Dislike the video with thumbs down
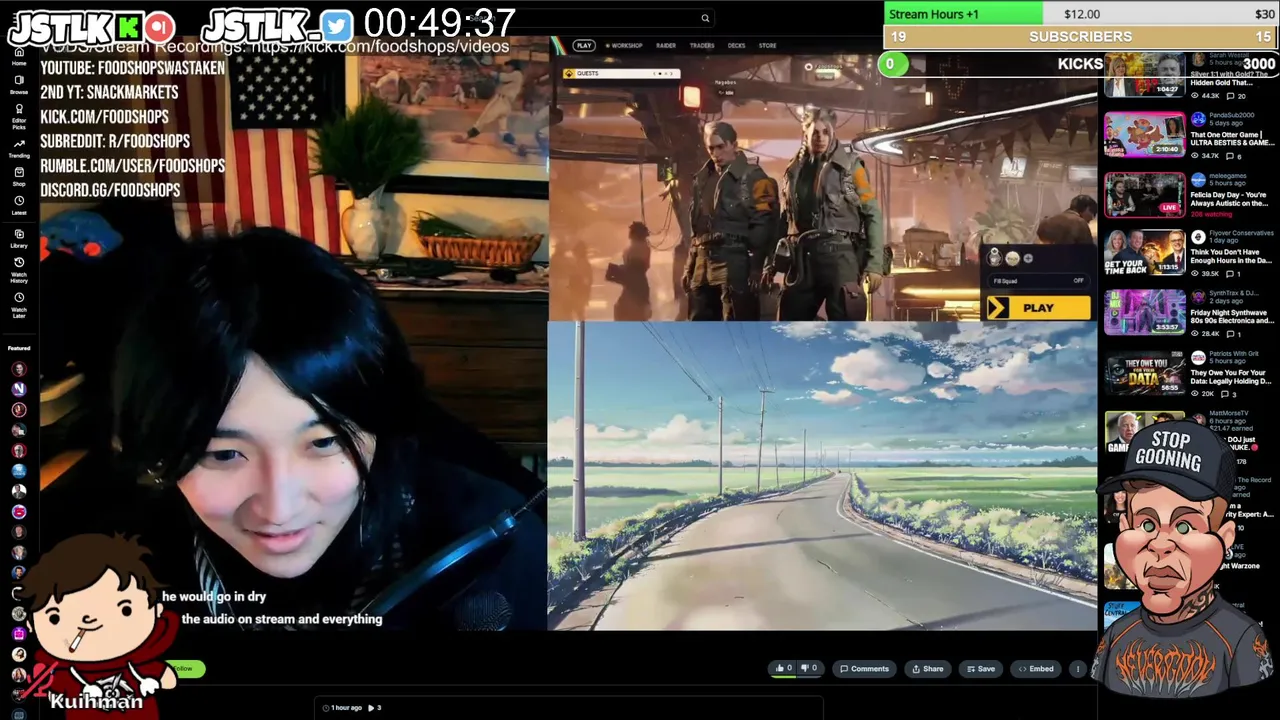The width and height of the screenshot is (1280, 720). point(808,668)
